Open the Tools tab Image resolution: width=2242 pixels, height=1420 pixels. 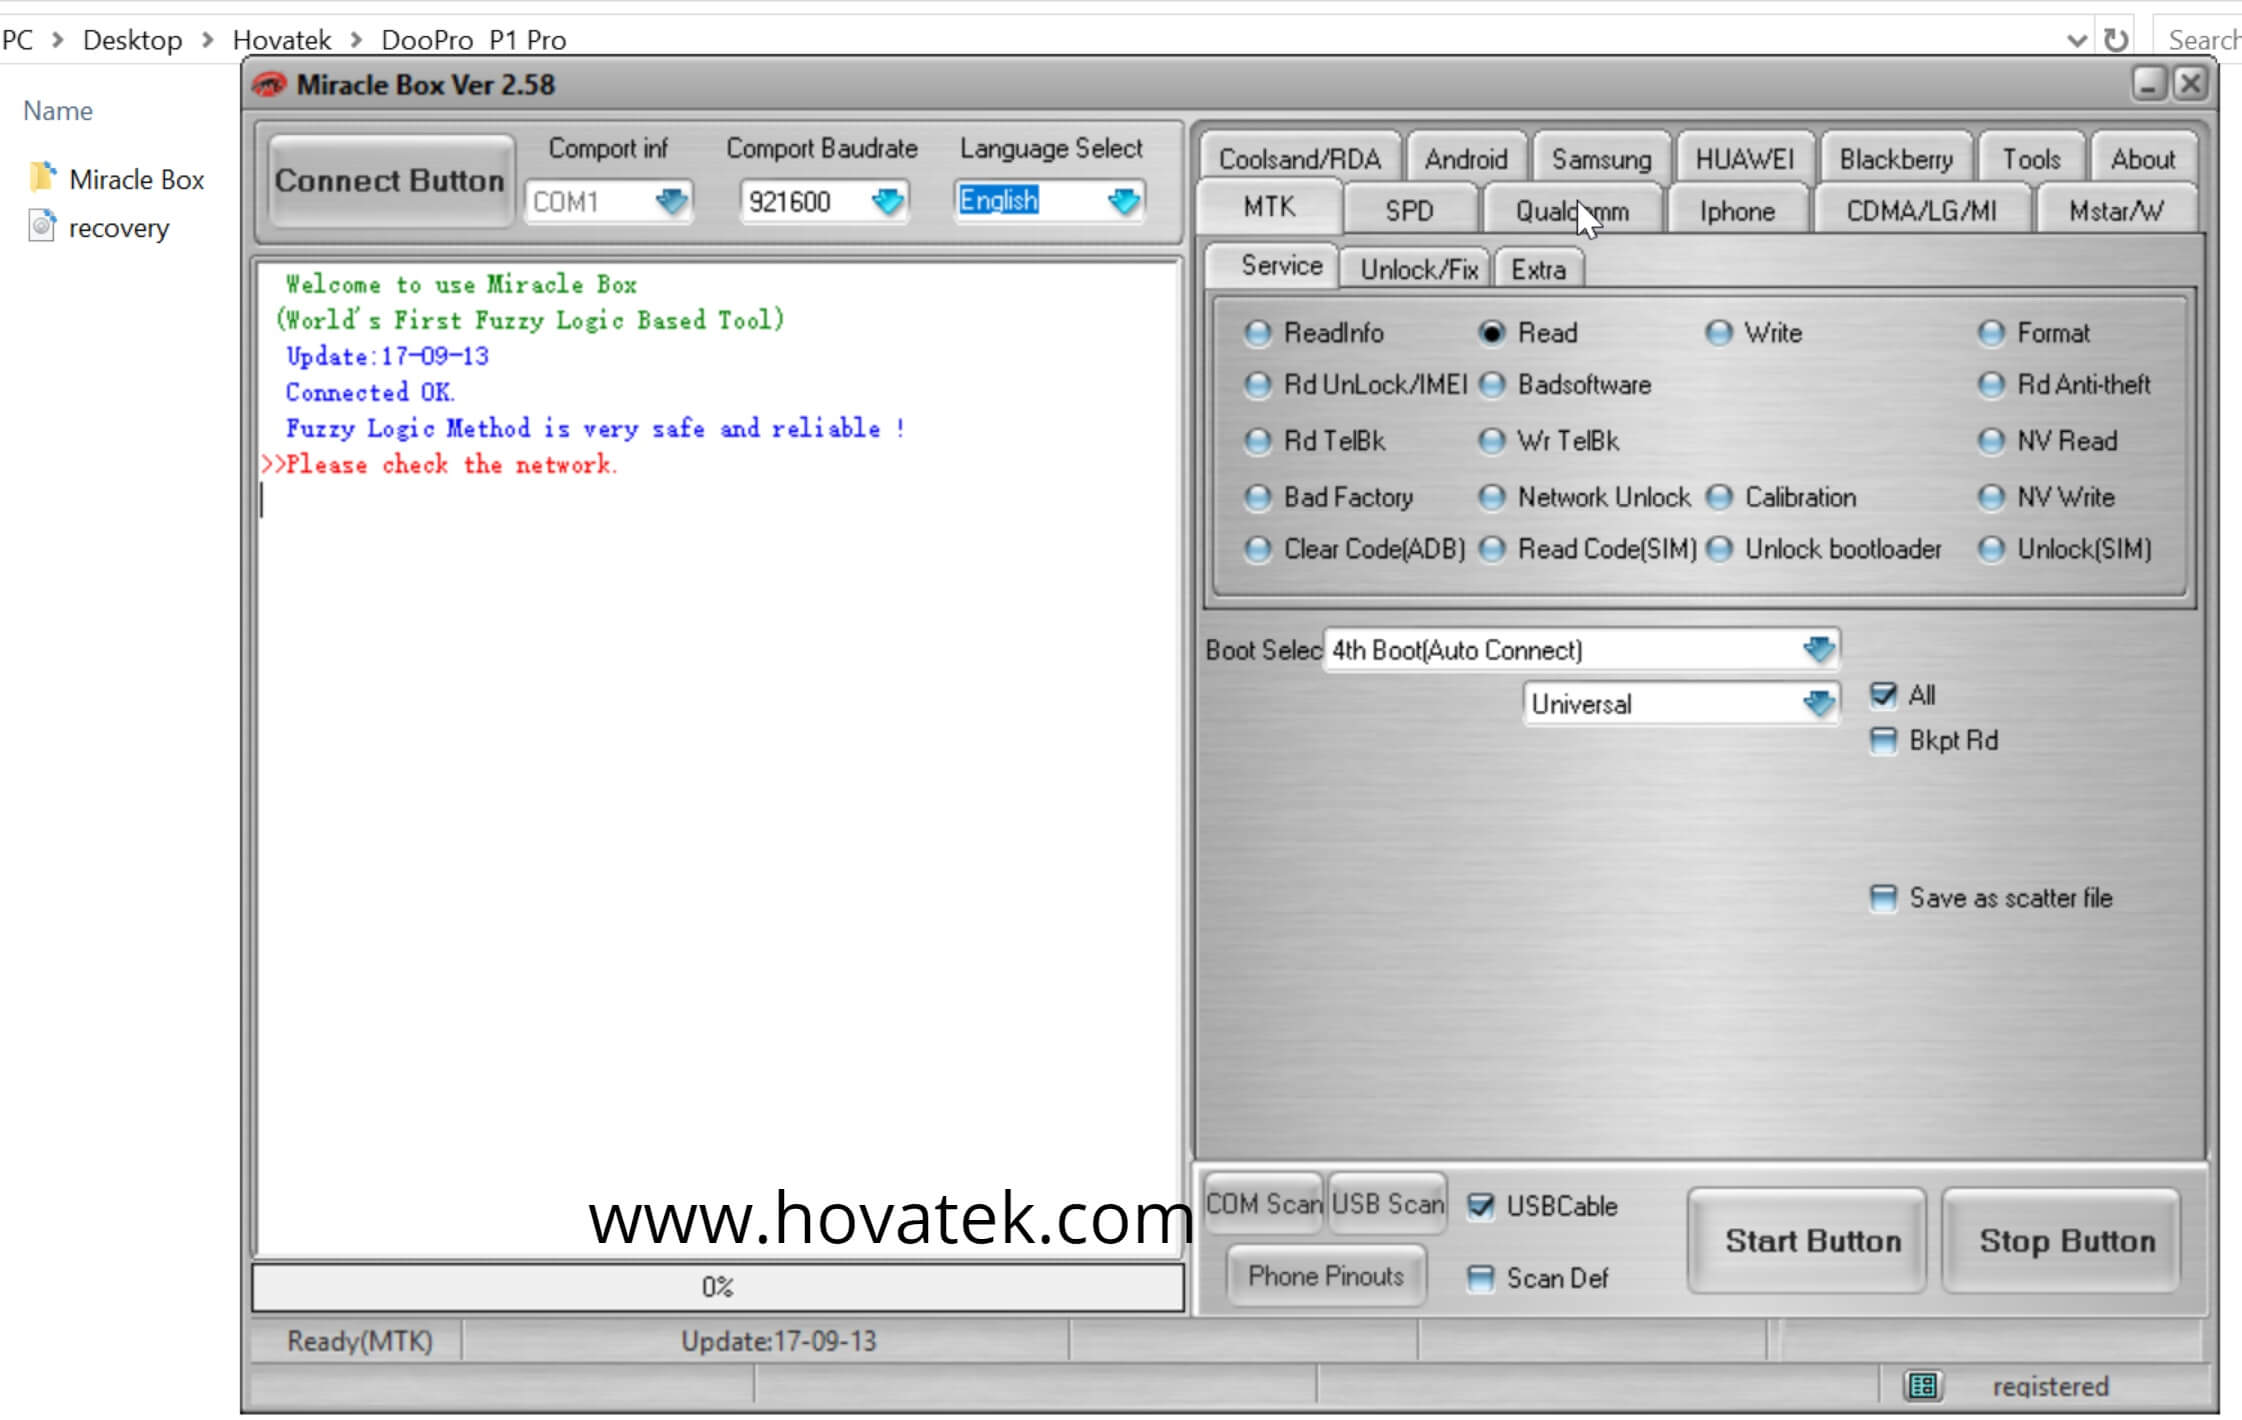tap(2031, 158)
